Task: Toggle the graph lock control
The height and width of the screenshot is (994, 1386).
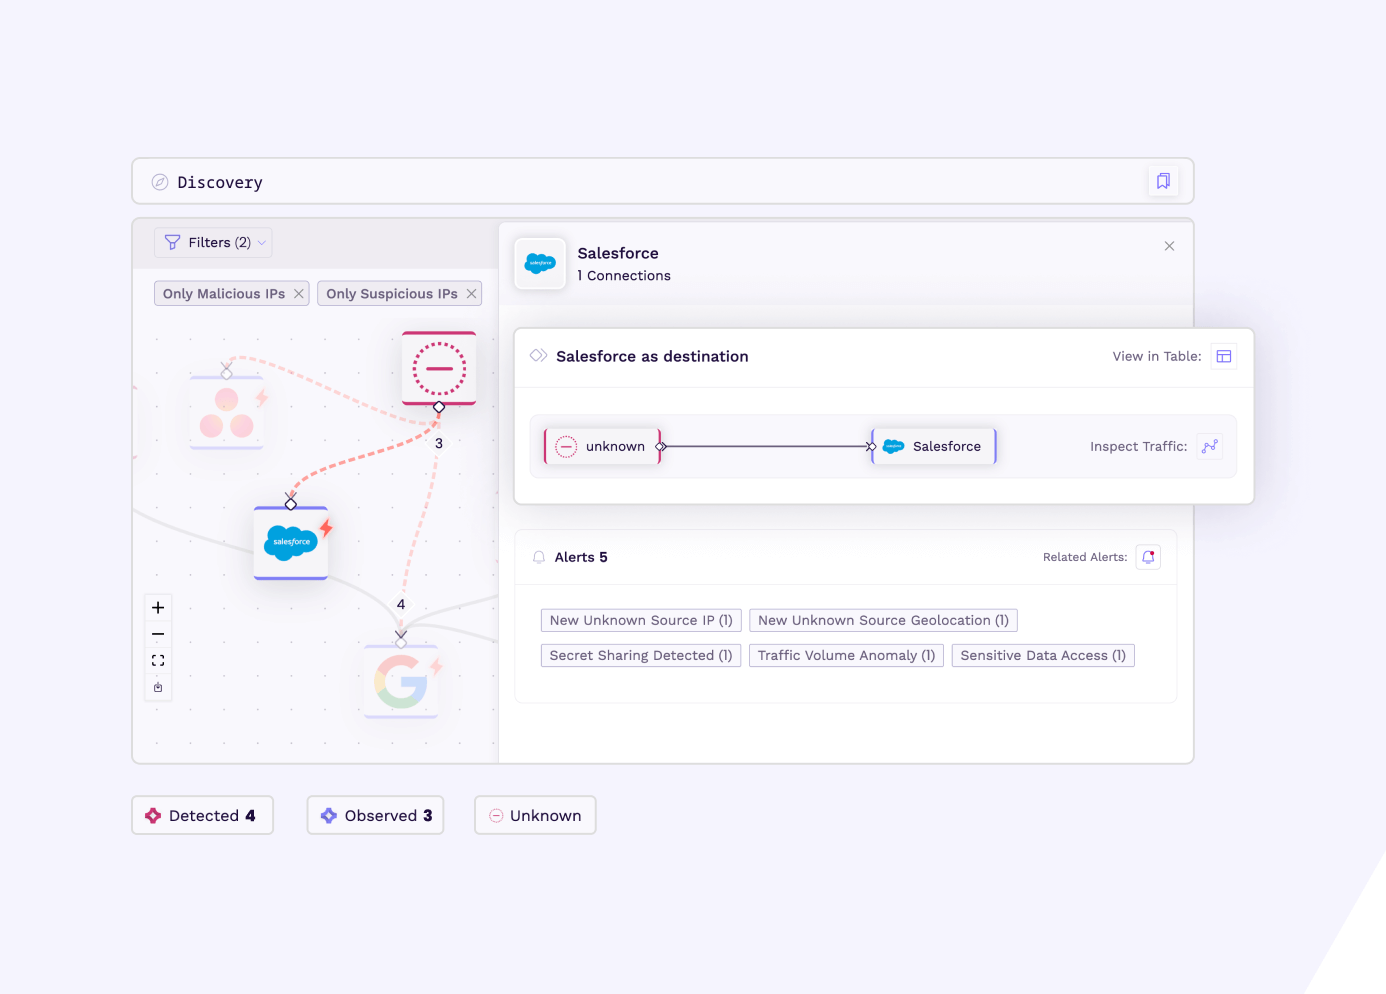Action: (158, 688)
